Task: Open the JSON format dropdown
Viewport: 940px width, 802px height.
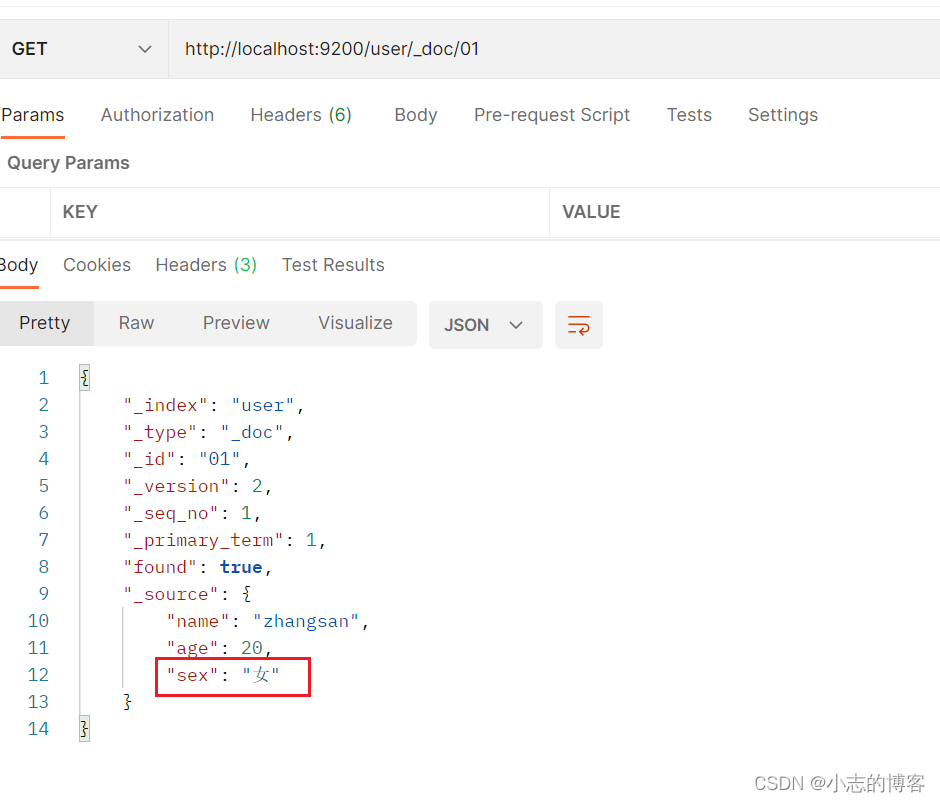Action: click(486, 325)
